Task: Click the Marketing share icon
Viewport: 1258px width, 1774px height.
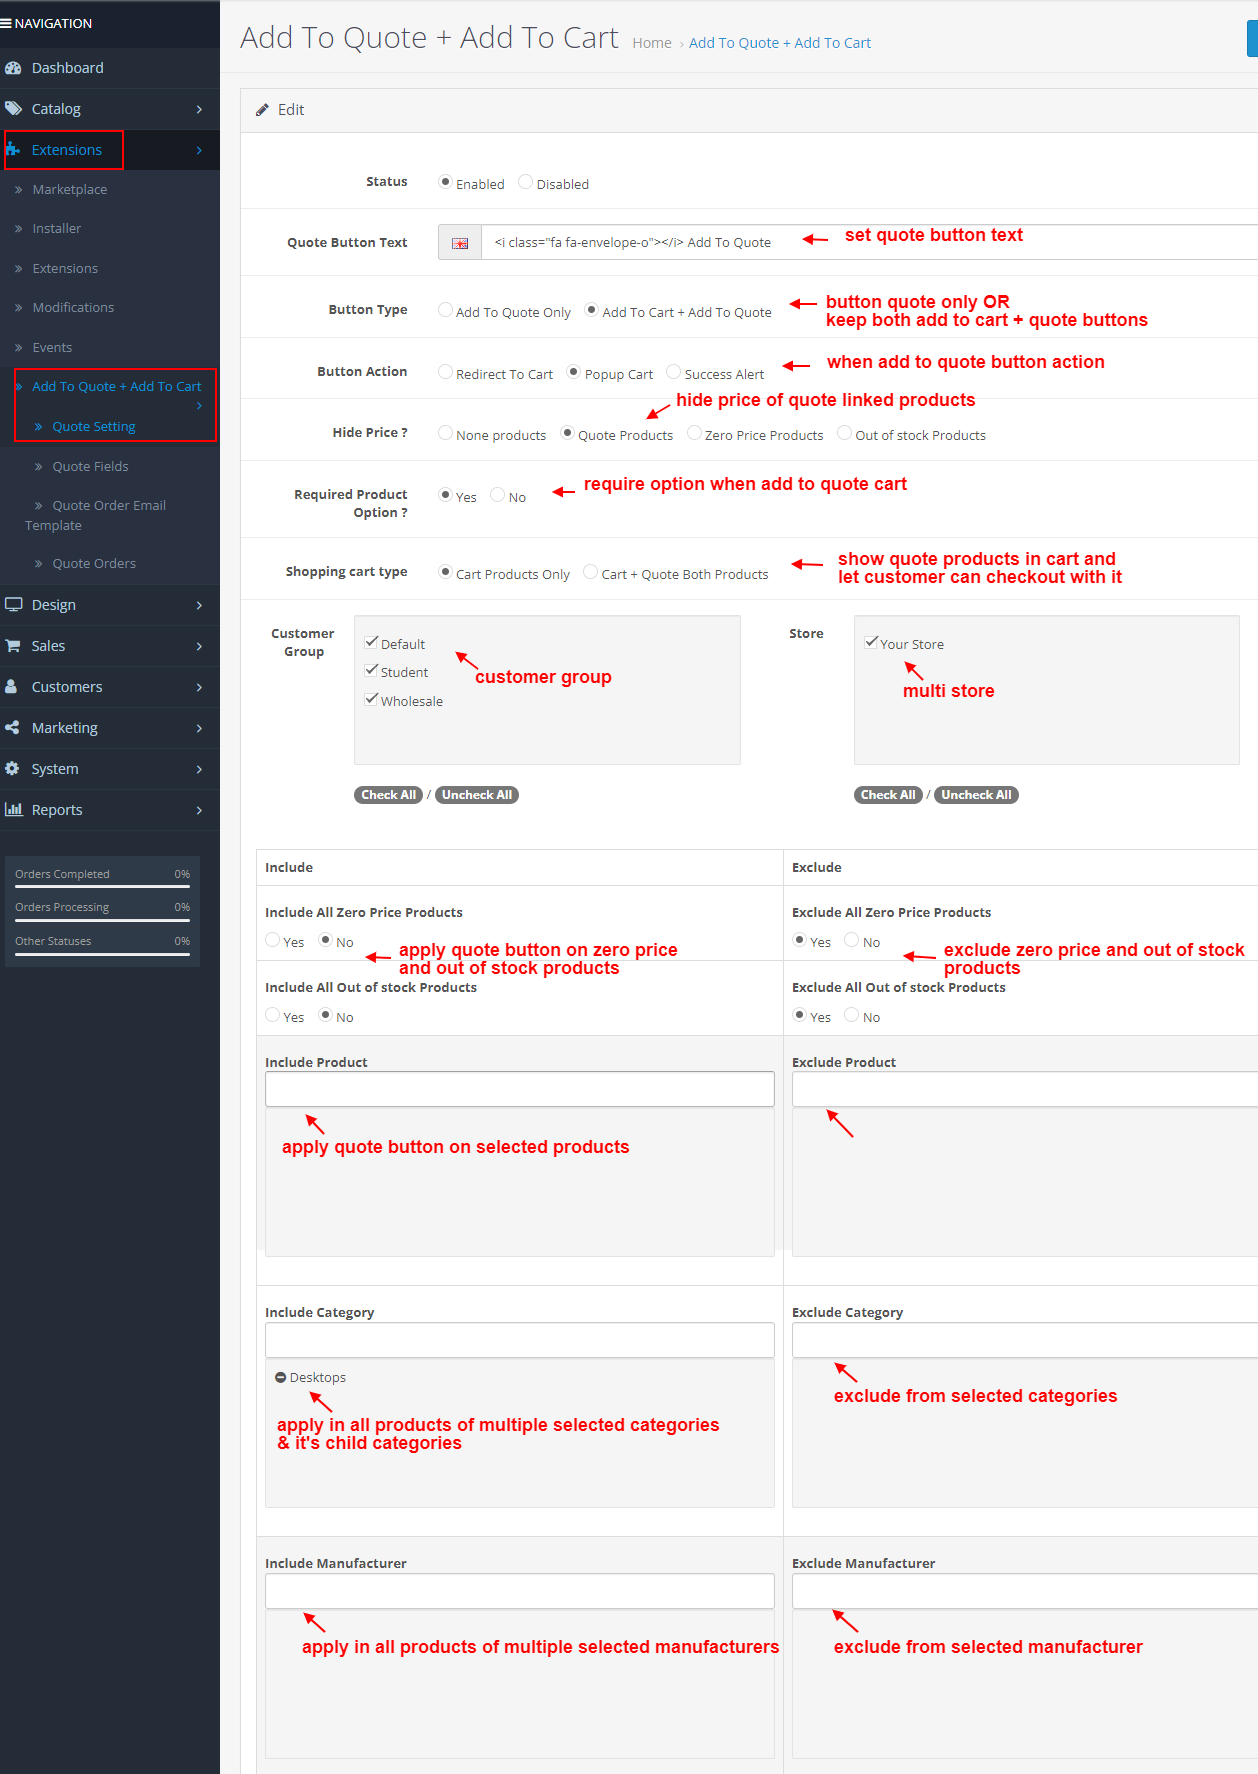Action: click(12, 728)
